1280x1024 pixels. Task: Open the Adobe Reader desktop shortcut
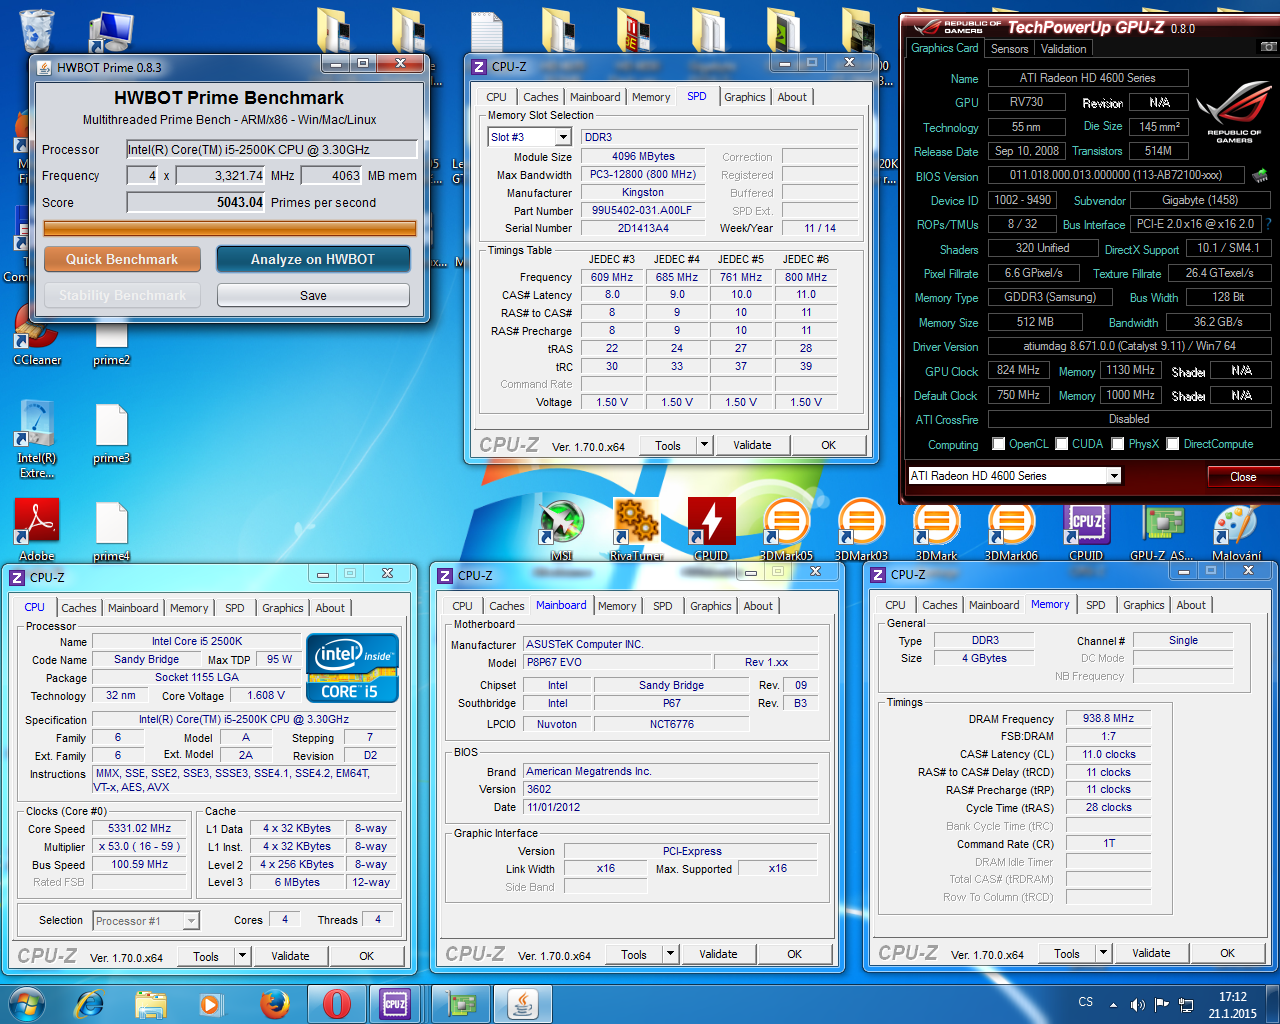[x=37, y=530]
